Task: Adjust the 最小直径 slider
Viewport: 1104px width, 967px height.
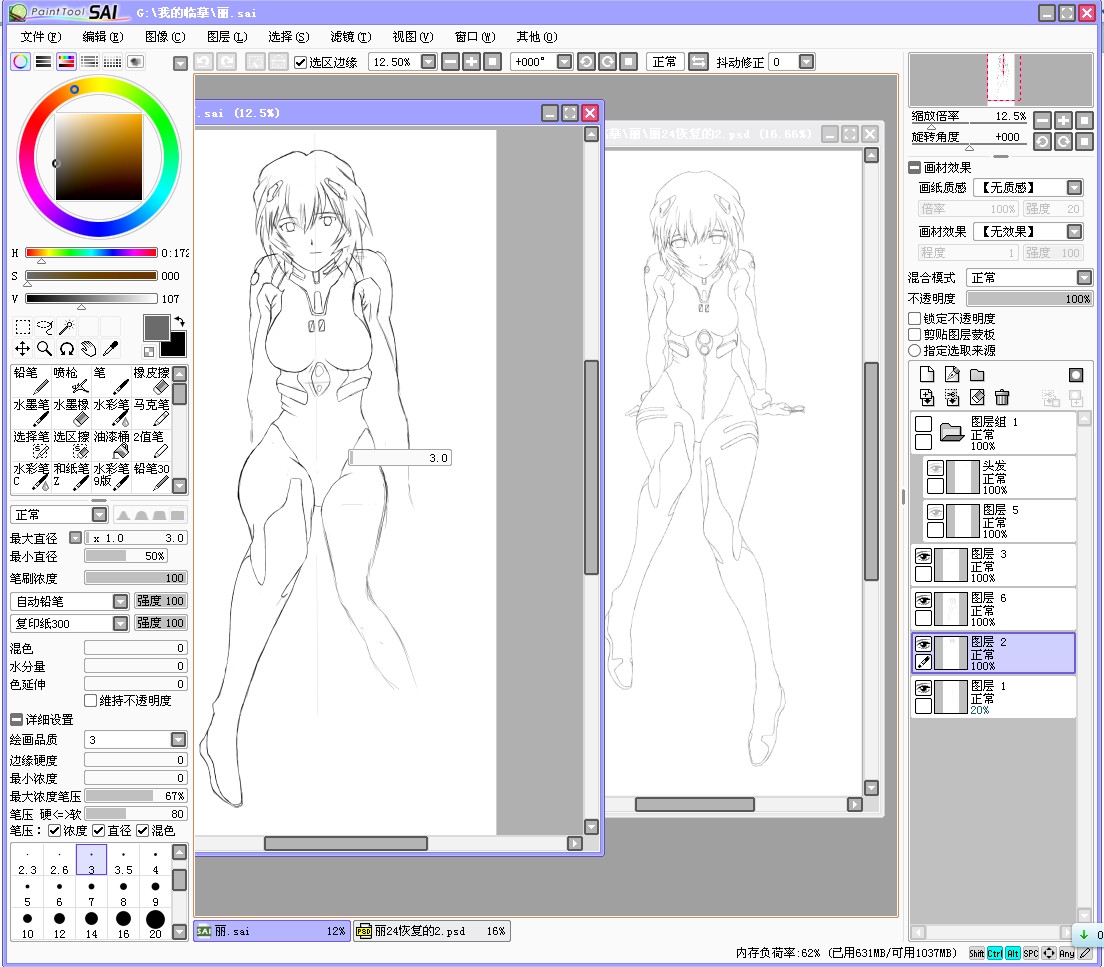Action: coord(126,556)
